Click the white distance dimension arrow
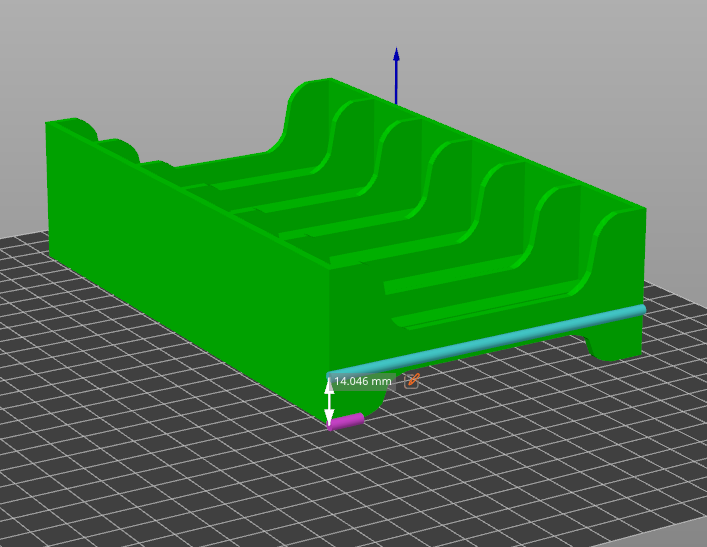Image resolution: width=707 pixels, height=547 pixels. [x=330, y=400]
